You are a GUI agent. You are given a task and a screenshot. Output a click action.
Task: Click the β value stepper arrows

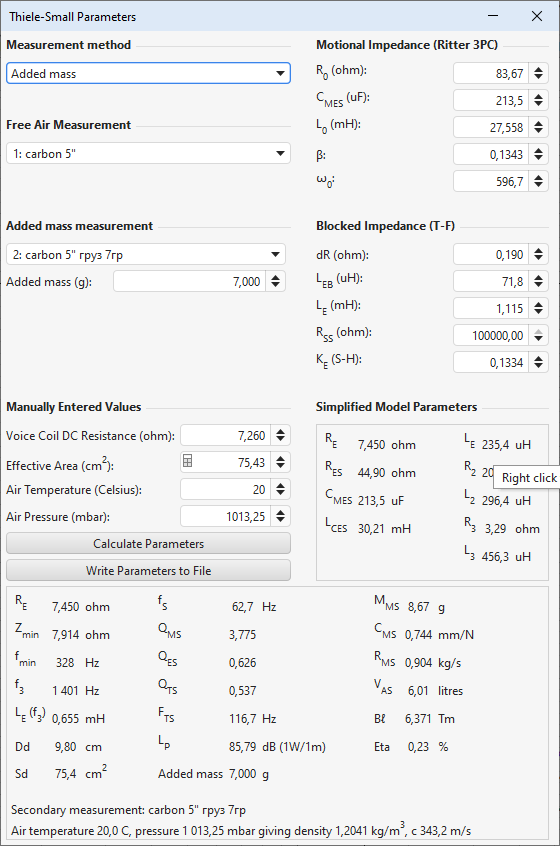[538, 154]
